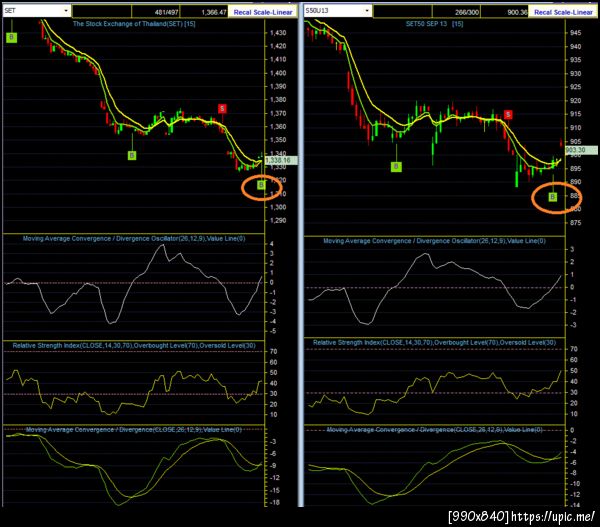
Task: Click Recal Scale-Linear above the SET50 SEP 13 chart
Action: point(563,12)
